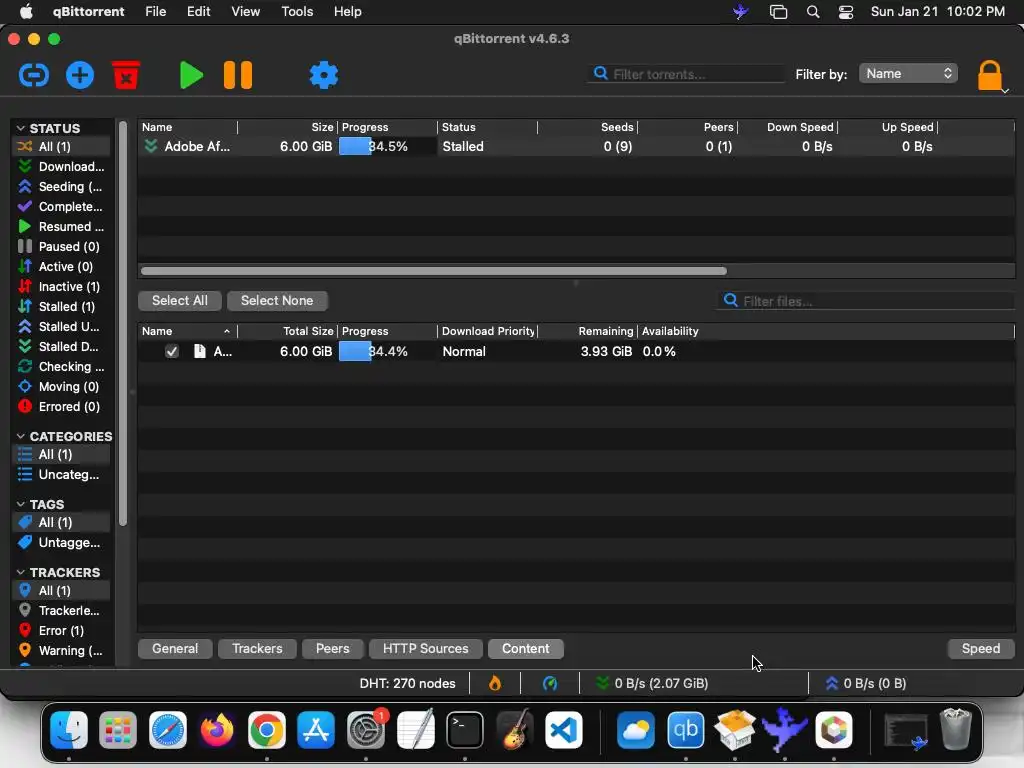This screenshot has height=768, width=1024.
Task: Click the red Remove torrent icon
Action: click(x=126, y=75)
